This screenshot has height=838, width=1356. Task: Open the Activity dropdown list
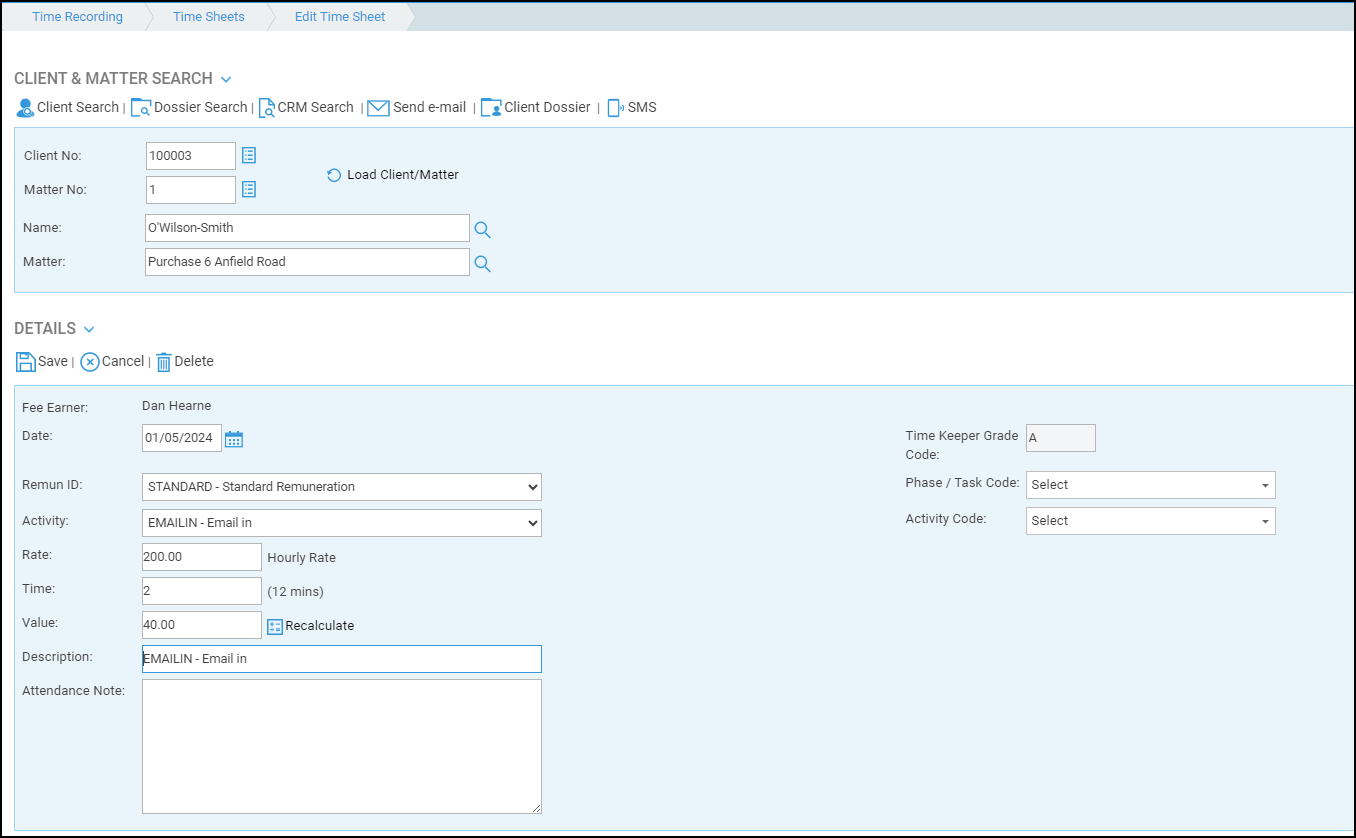[341, 523]
